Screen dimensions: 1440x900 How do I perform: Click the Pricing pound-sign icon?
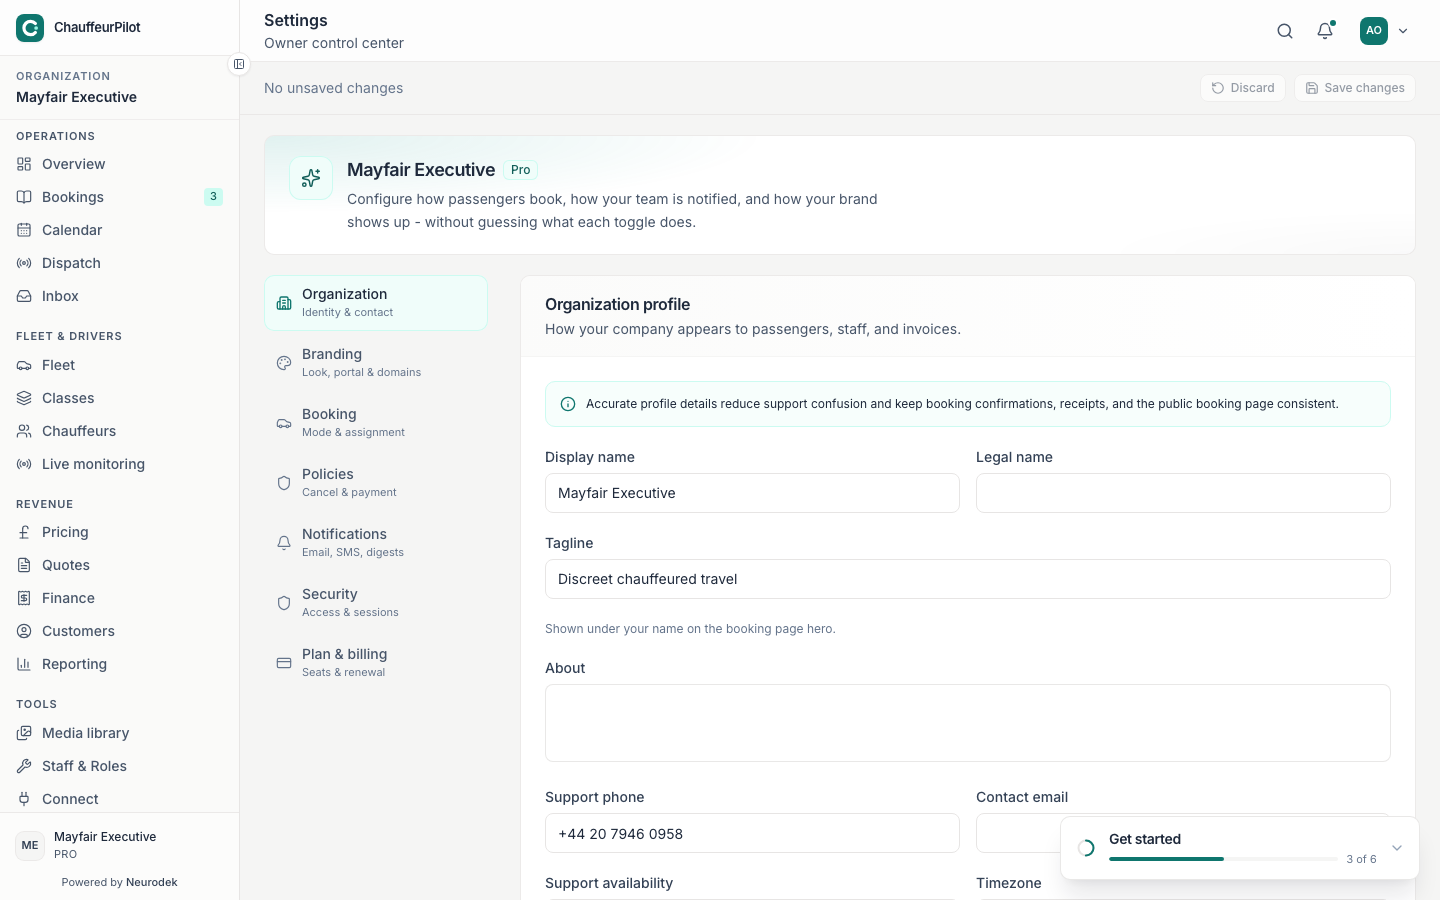pos(24,532)
